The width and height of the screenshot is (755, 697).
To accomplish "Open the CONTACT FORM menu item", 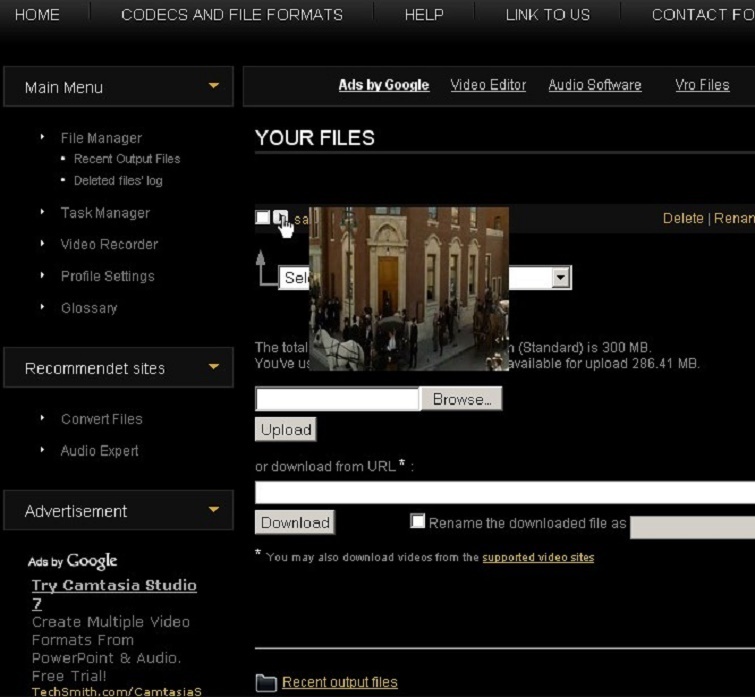I will (x=703, y=15).
